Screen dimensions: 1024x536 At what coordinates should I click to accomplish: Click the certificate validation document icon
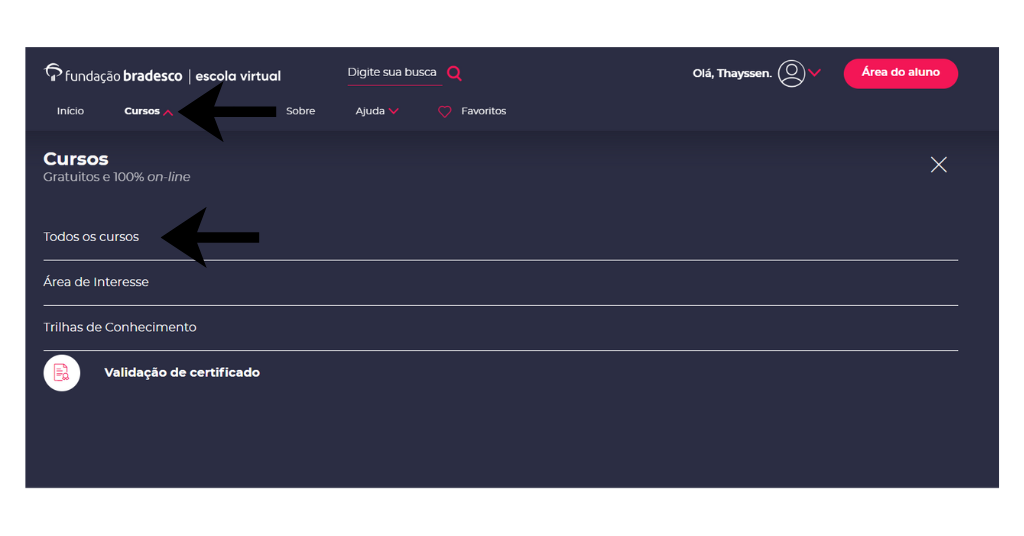click(62, 373)
